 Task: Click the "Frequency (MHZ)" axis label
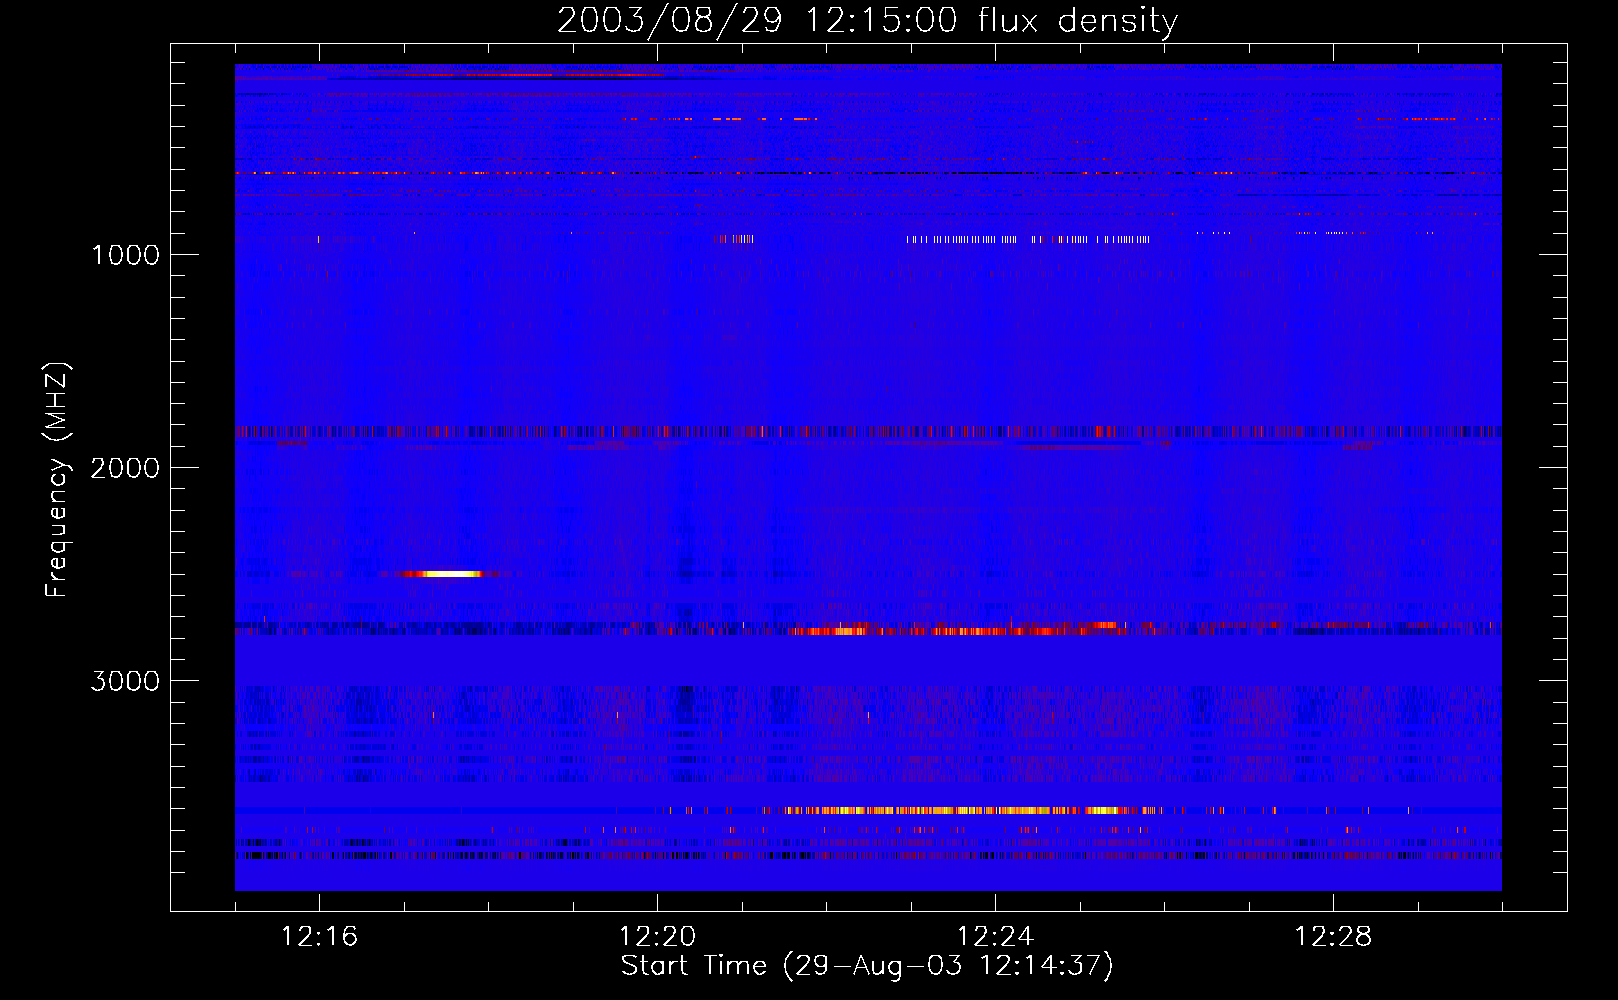pyautogui.click(x=57, y=480)
